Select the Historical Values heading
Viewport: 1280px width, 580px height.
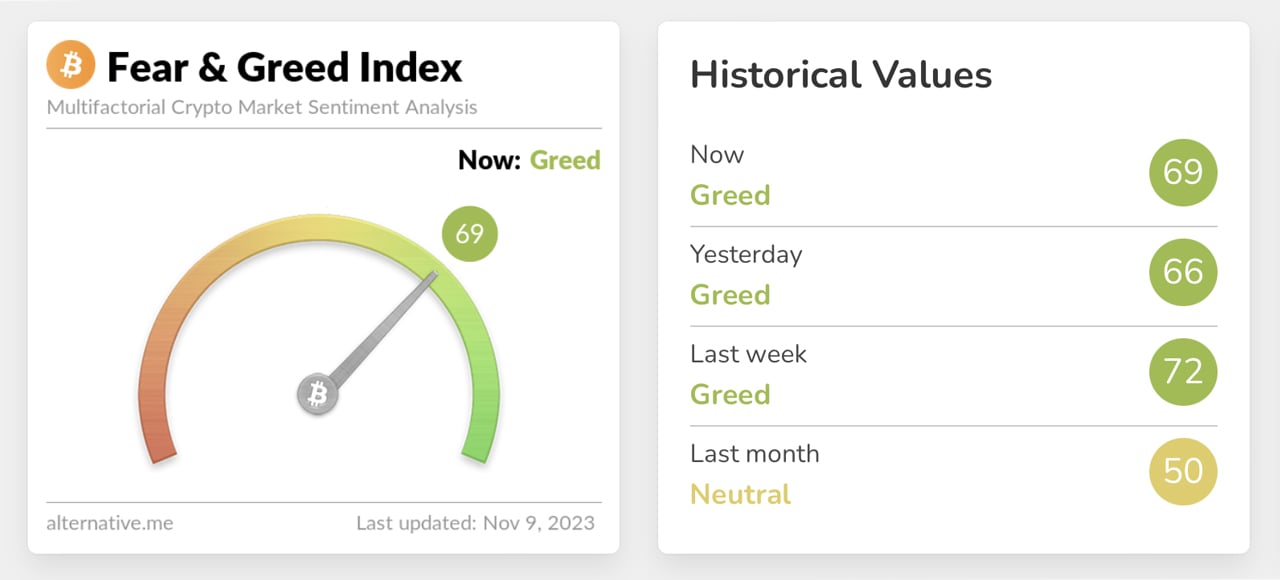841,75
